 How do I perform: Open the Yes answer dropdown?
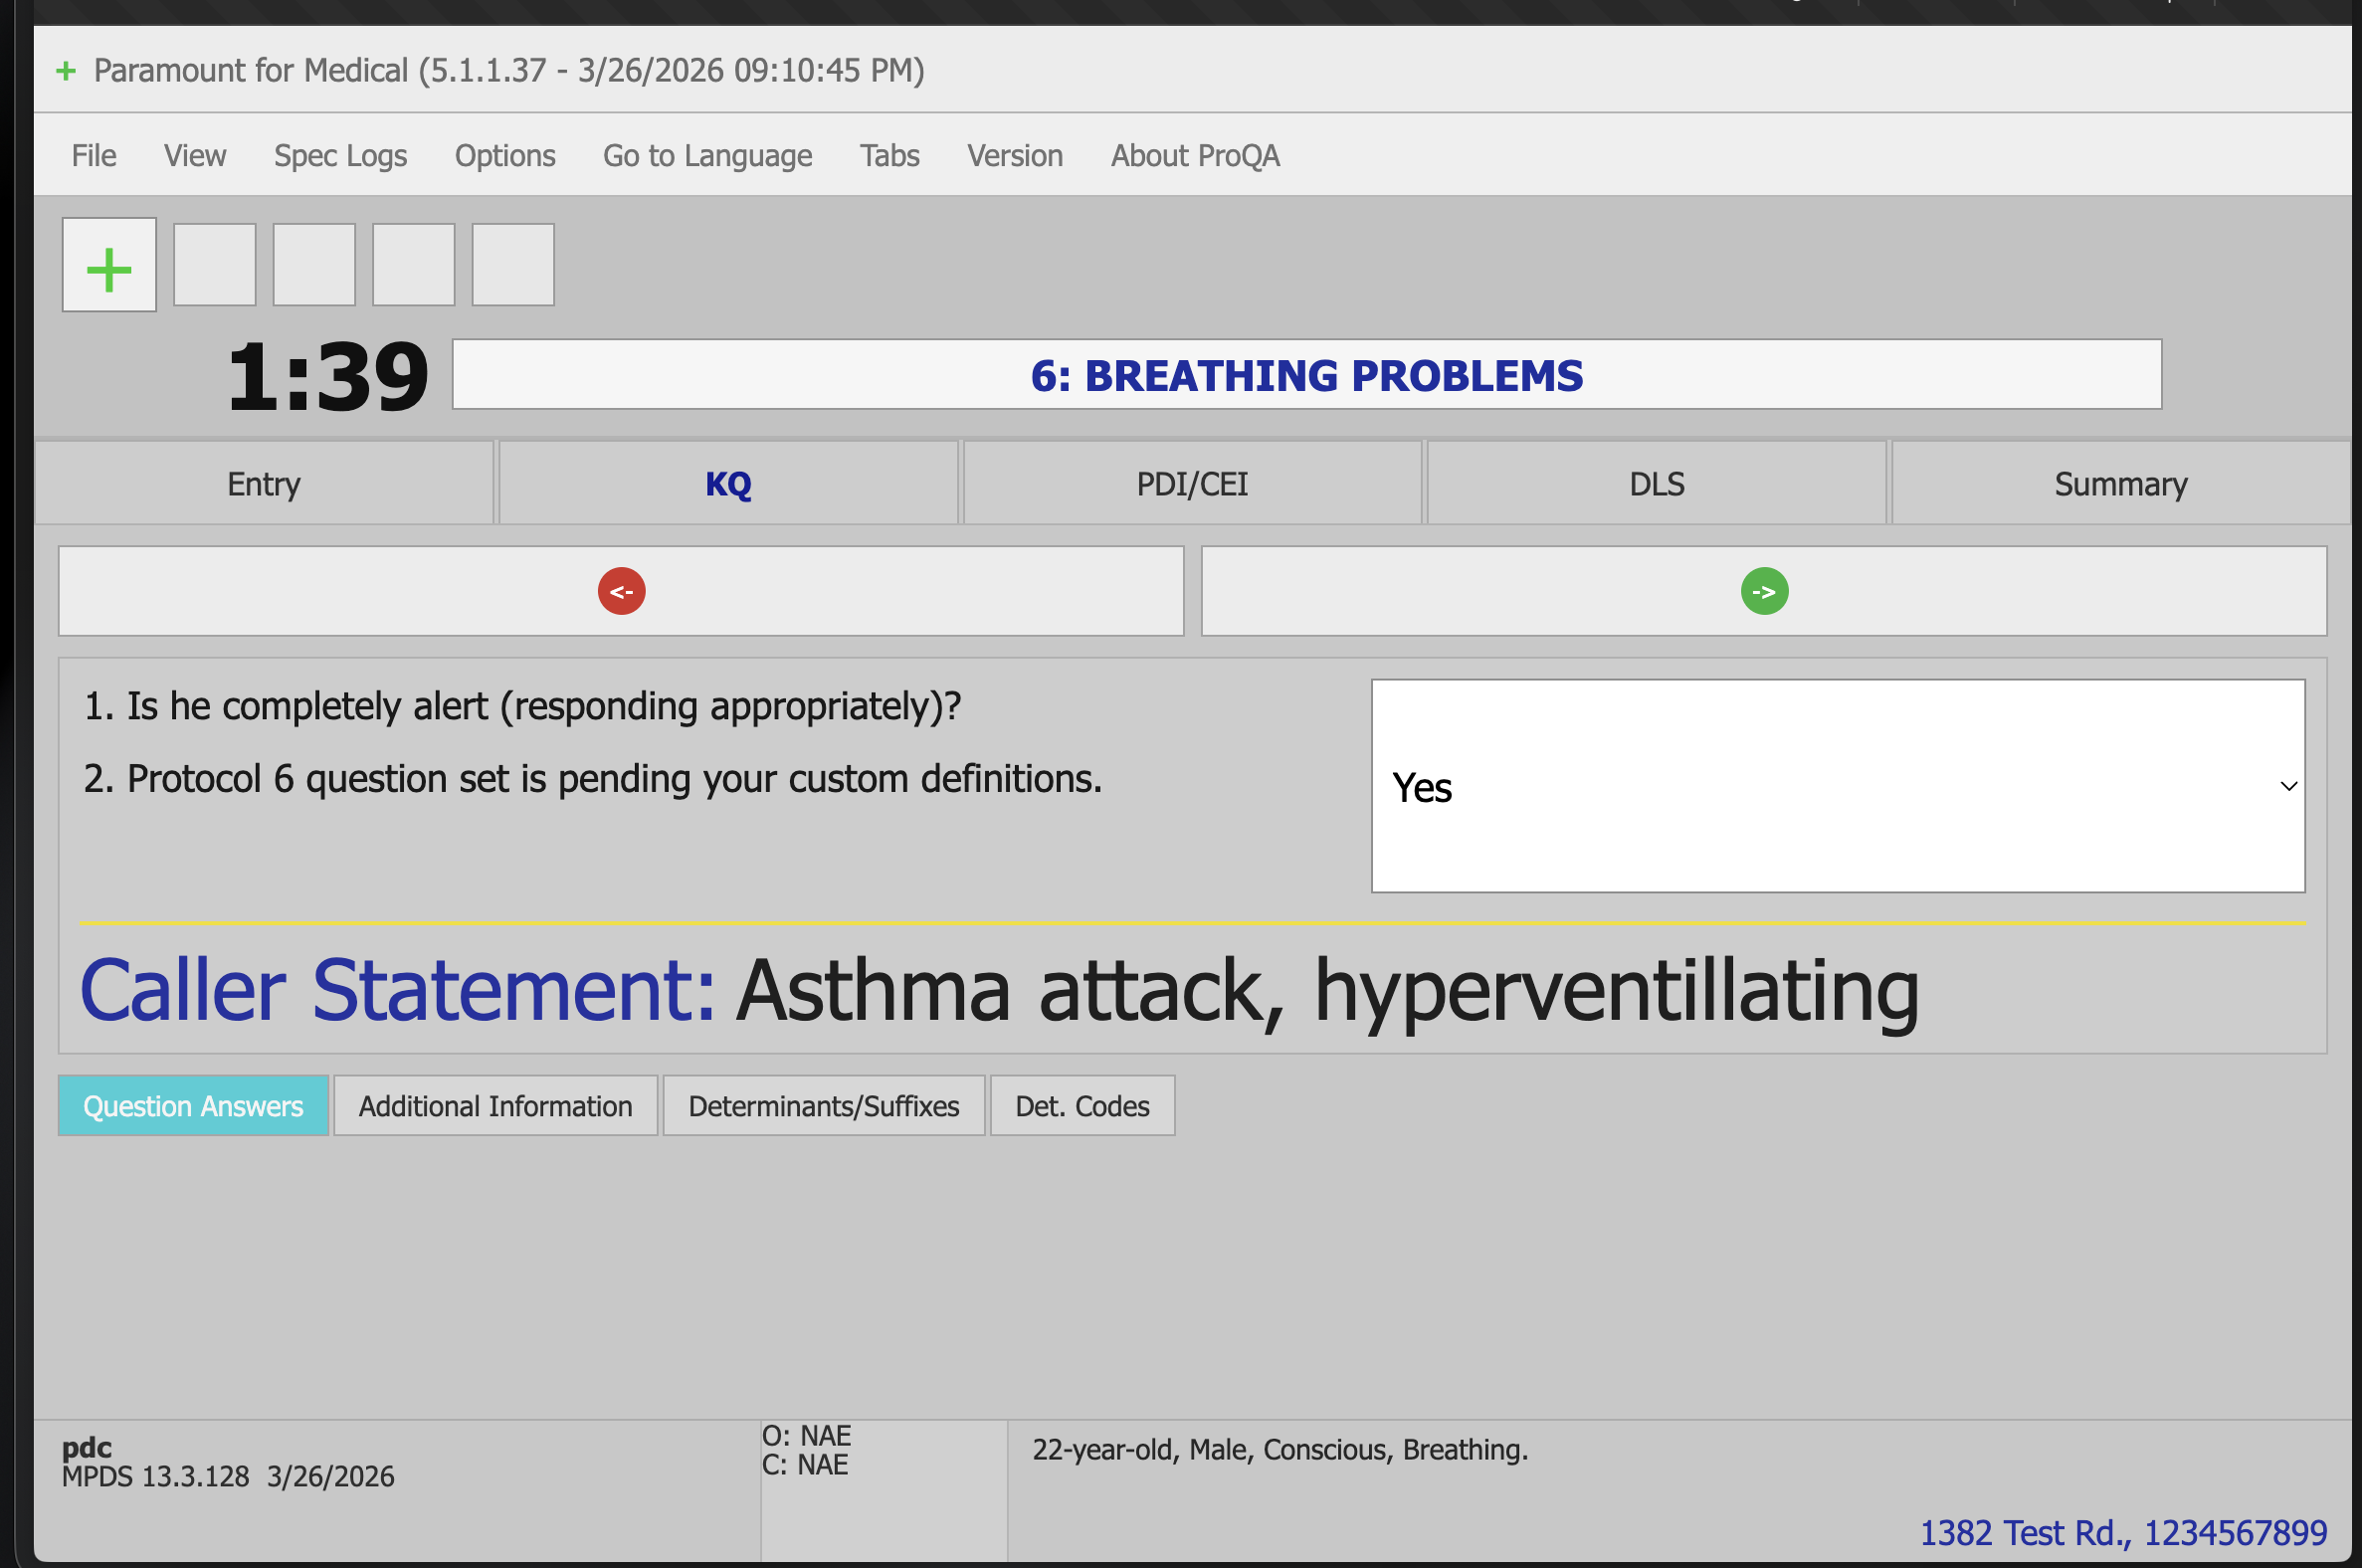pos(1836,787)
